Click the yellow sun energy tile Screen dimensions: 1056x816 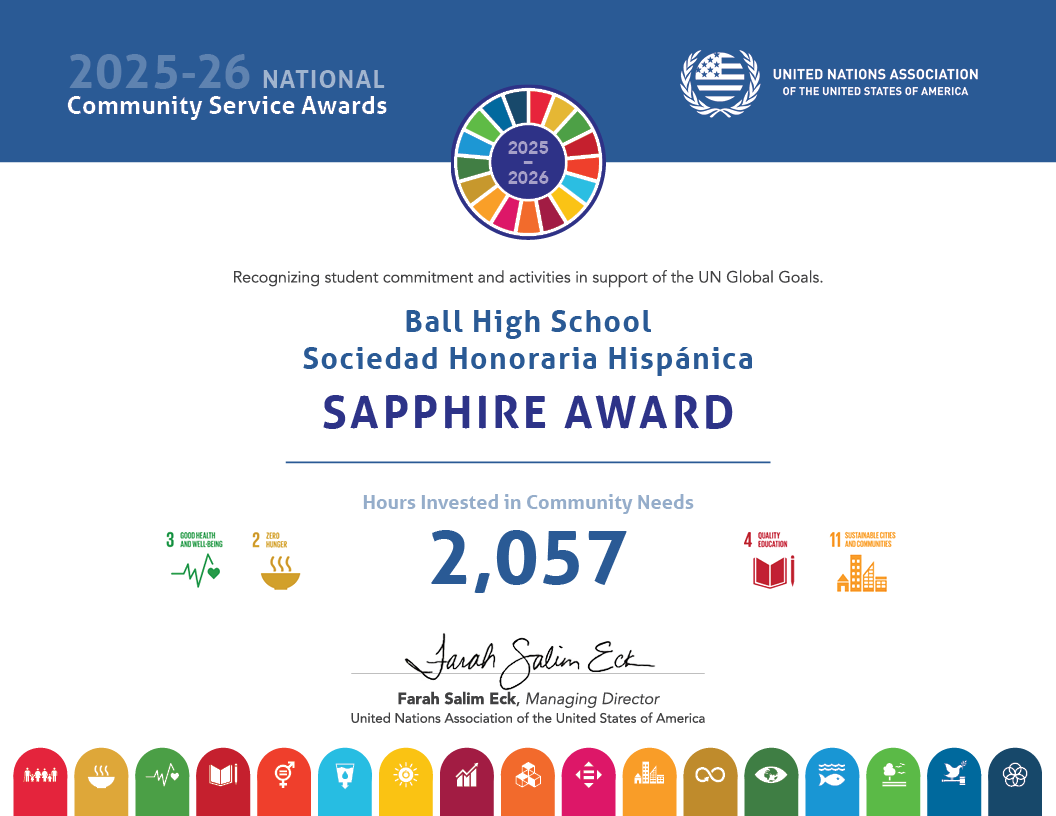406,782
